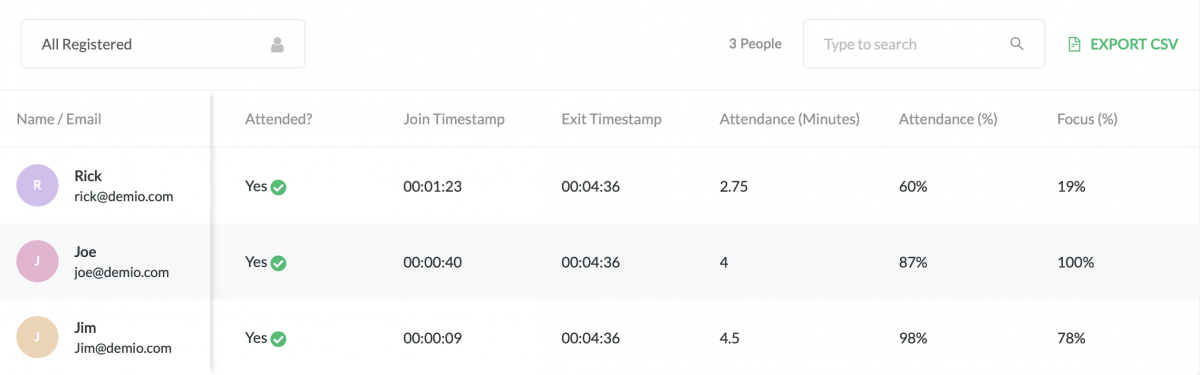Select Joe's name in the table
The image size is (1200, 375).
click(85, 252)
